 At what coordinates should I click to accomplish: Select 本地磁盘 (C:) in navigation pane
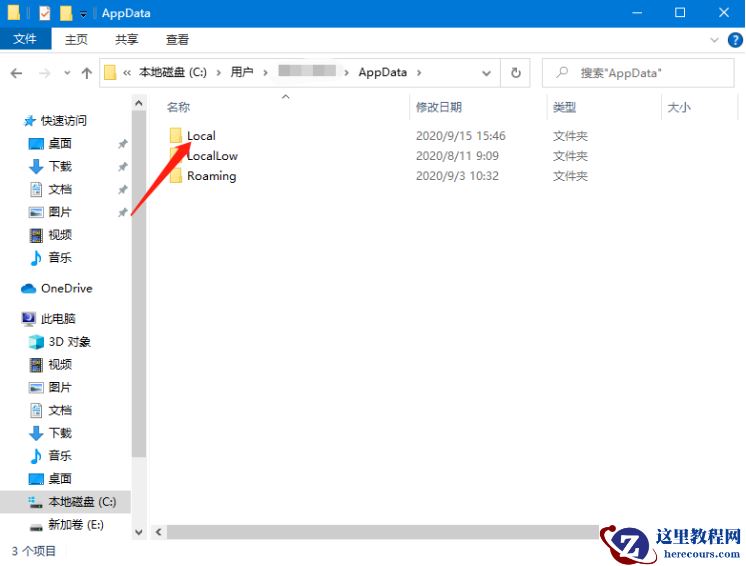click(82, 501)
